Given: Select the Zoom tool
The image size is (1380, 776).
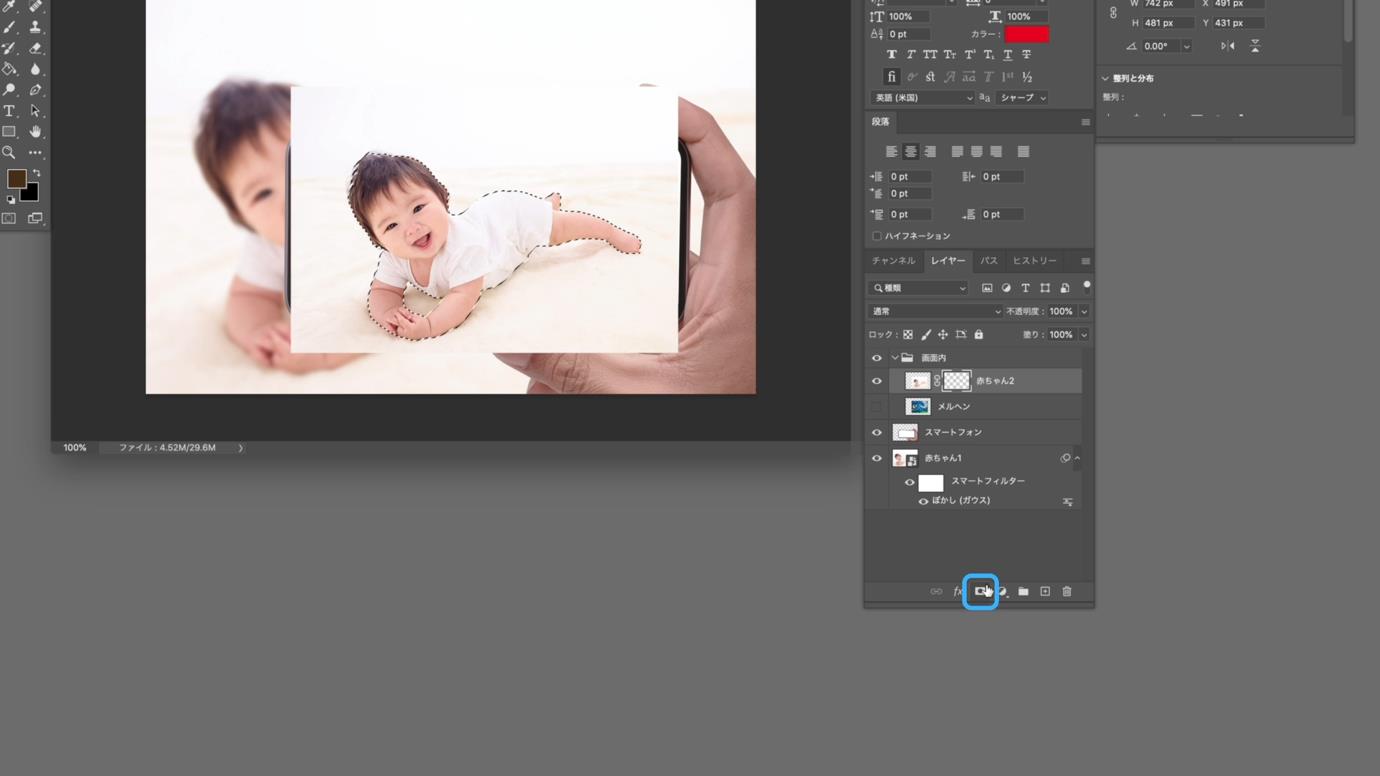Looking at the screenshot, I should (9, 153).
